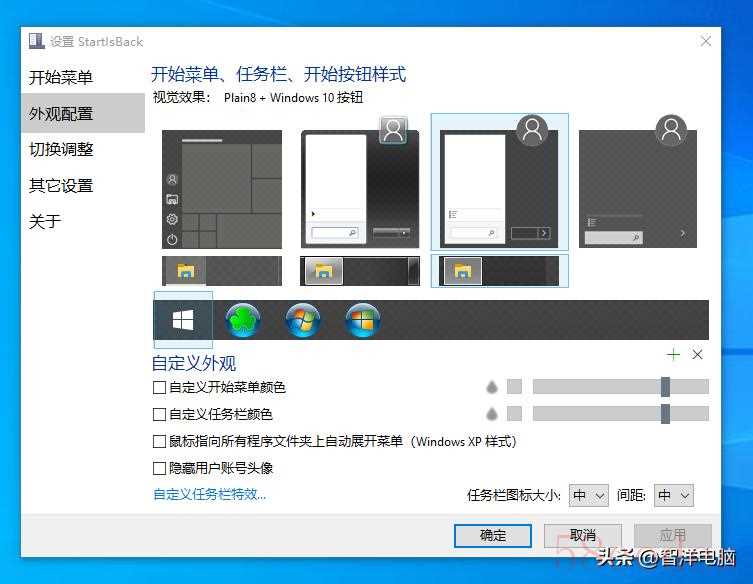Pick the Windows 7 taskbar style preview
This screenshot has width=753, height=584.
360,271
